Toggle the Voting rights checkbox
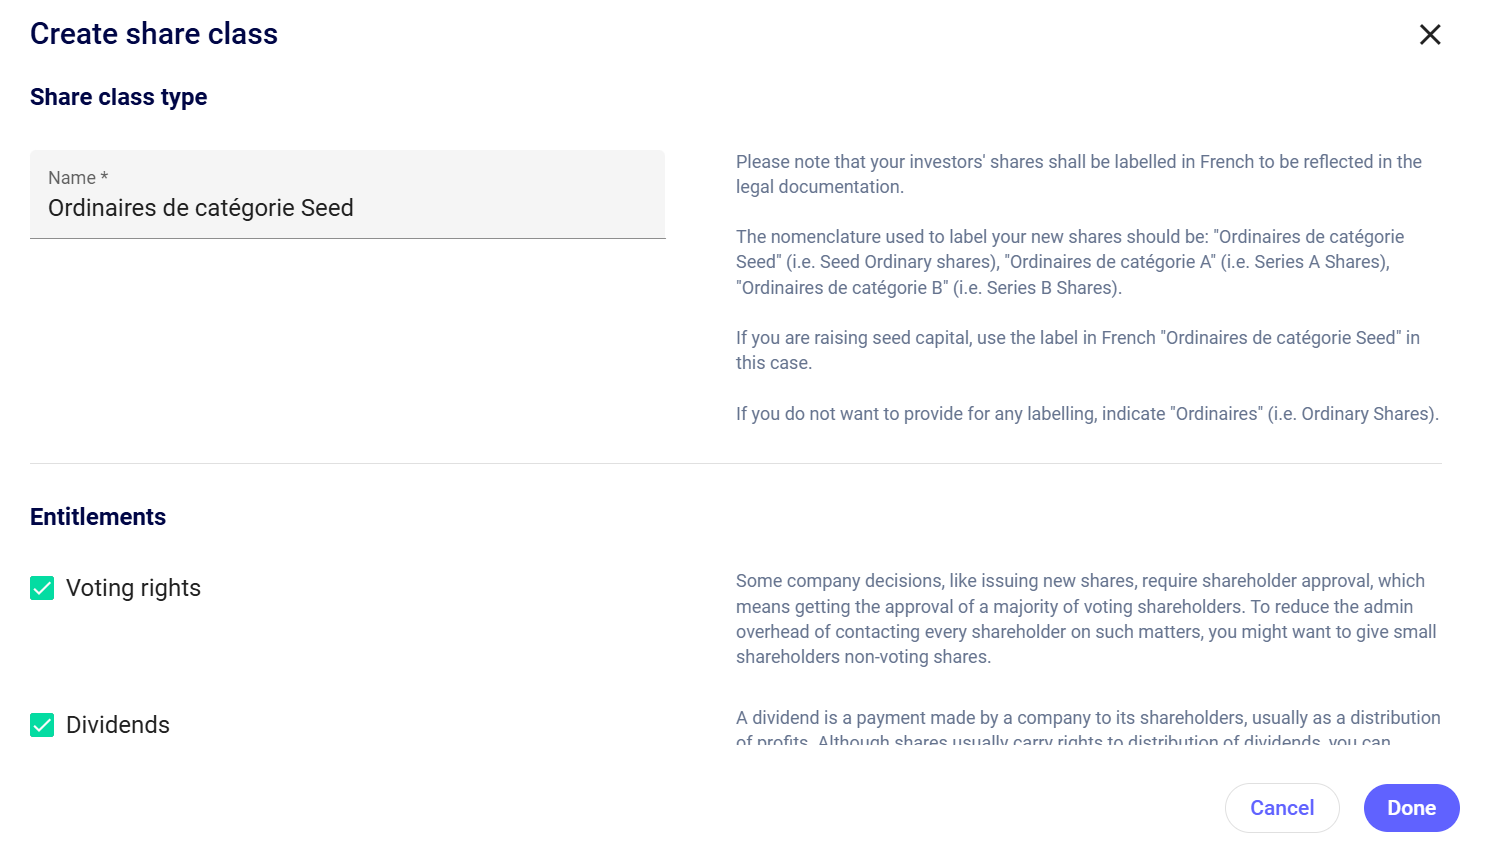The width and height of the screenshot is (1488, 851). (x=42, y=588)
